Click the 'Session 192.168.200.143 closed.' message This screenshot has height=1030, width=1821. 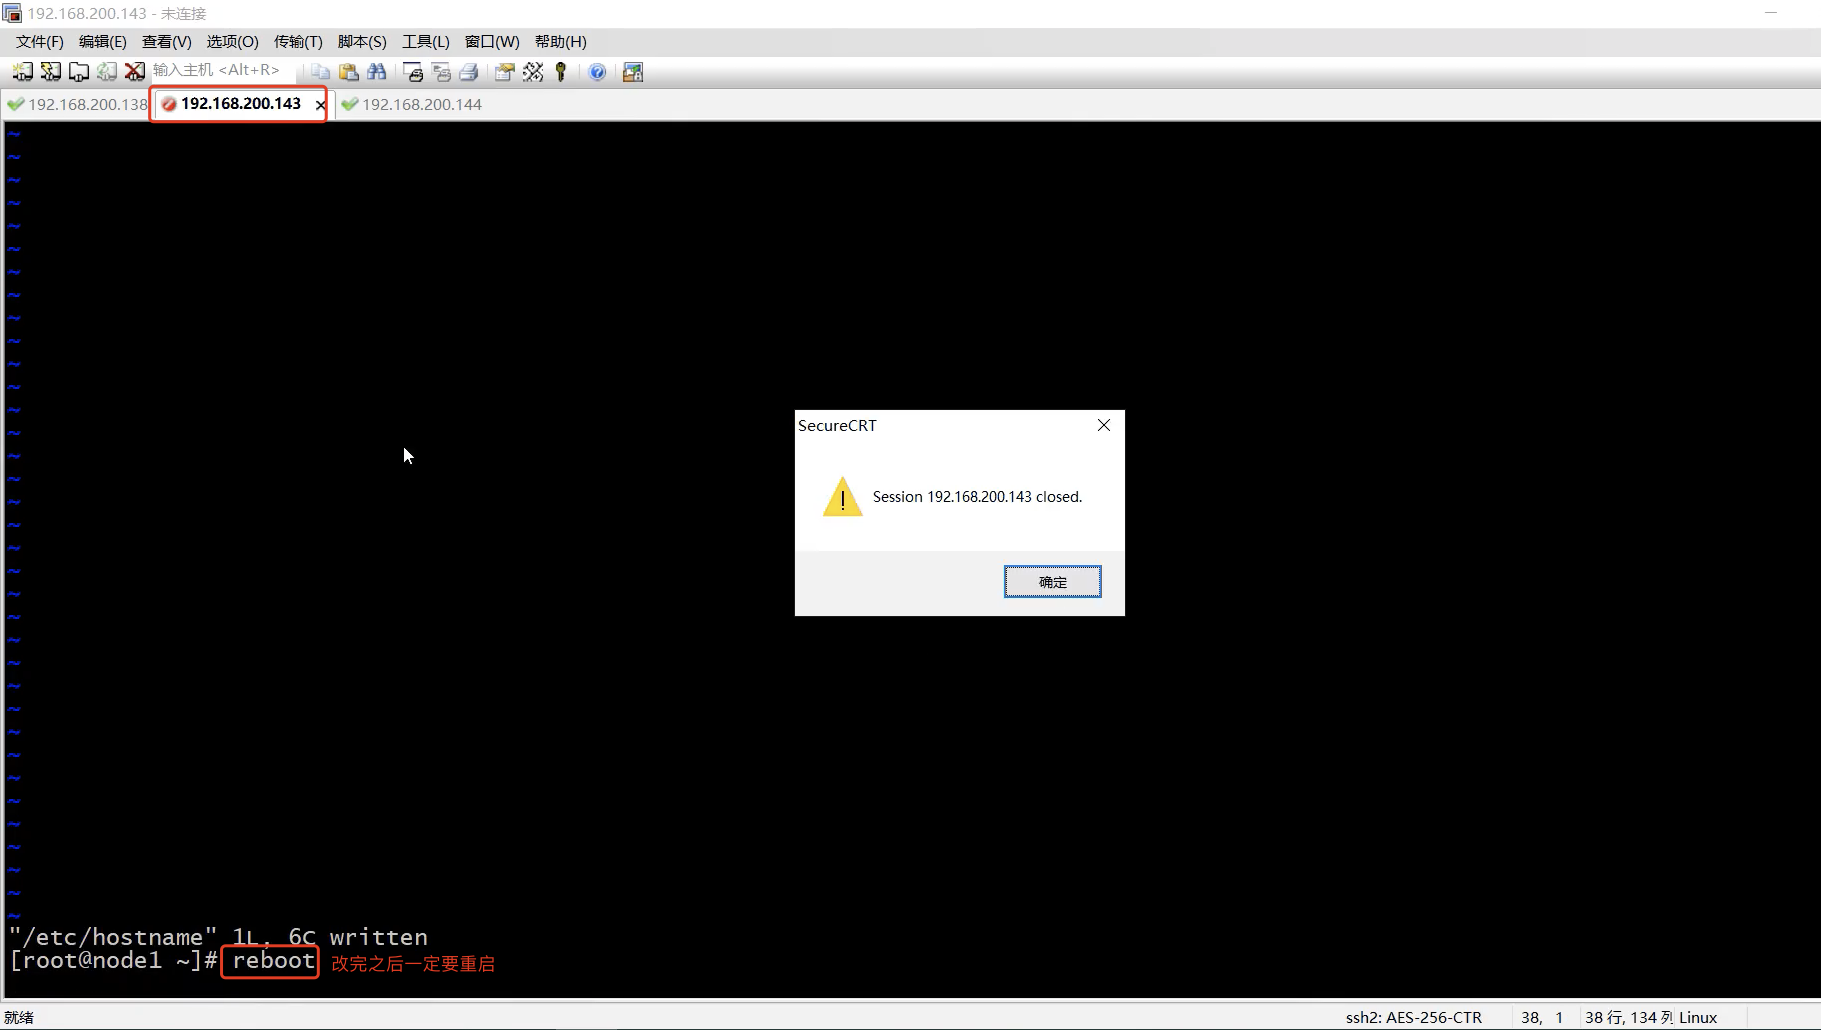pyautogui.click(x=978, y=497)
